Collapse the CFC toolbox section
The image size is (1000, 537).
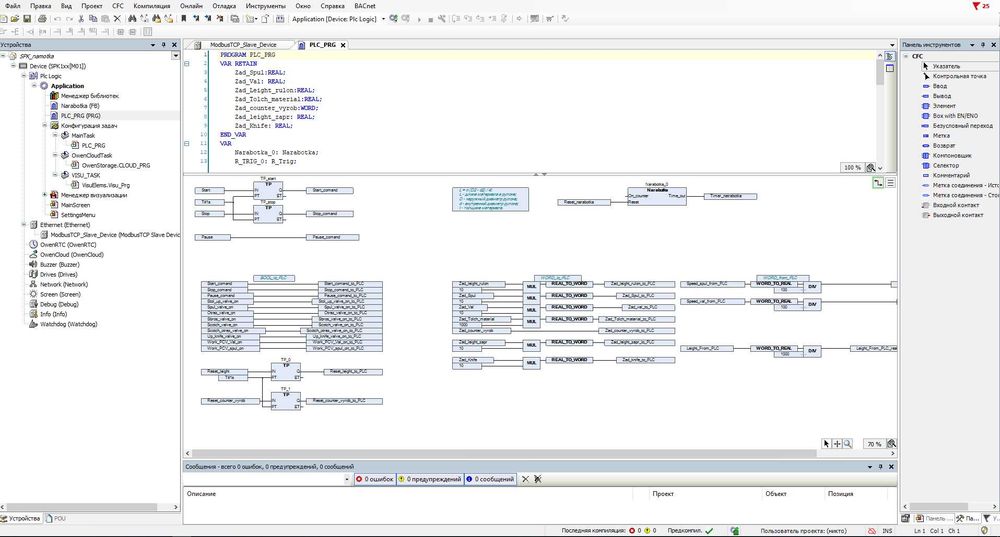point(905,57)
